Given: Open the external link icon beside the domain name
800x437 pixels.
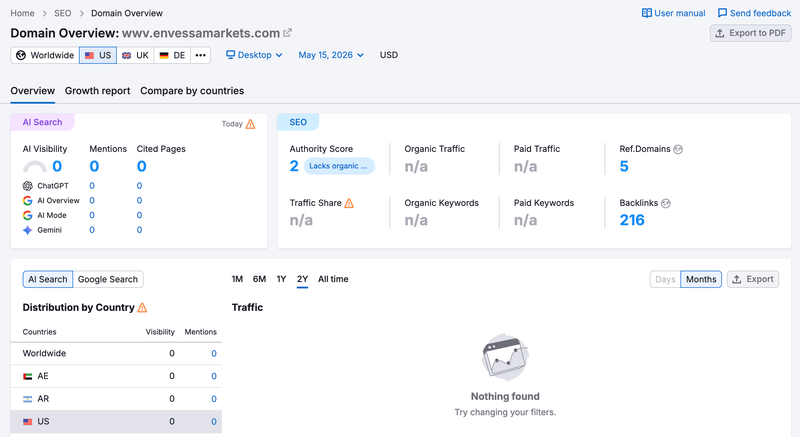Looking at the screenshot, I should click(287, 33).
